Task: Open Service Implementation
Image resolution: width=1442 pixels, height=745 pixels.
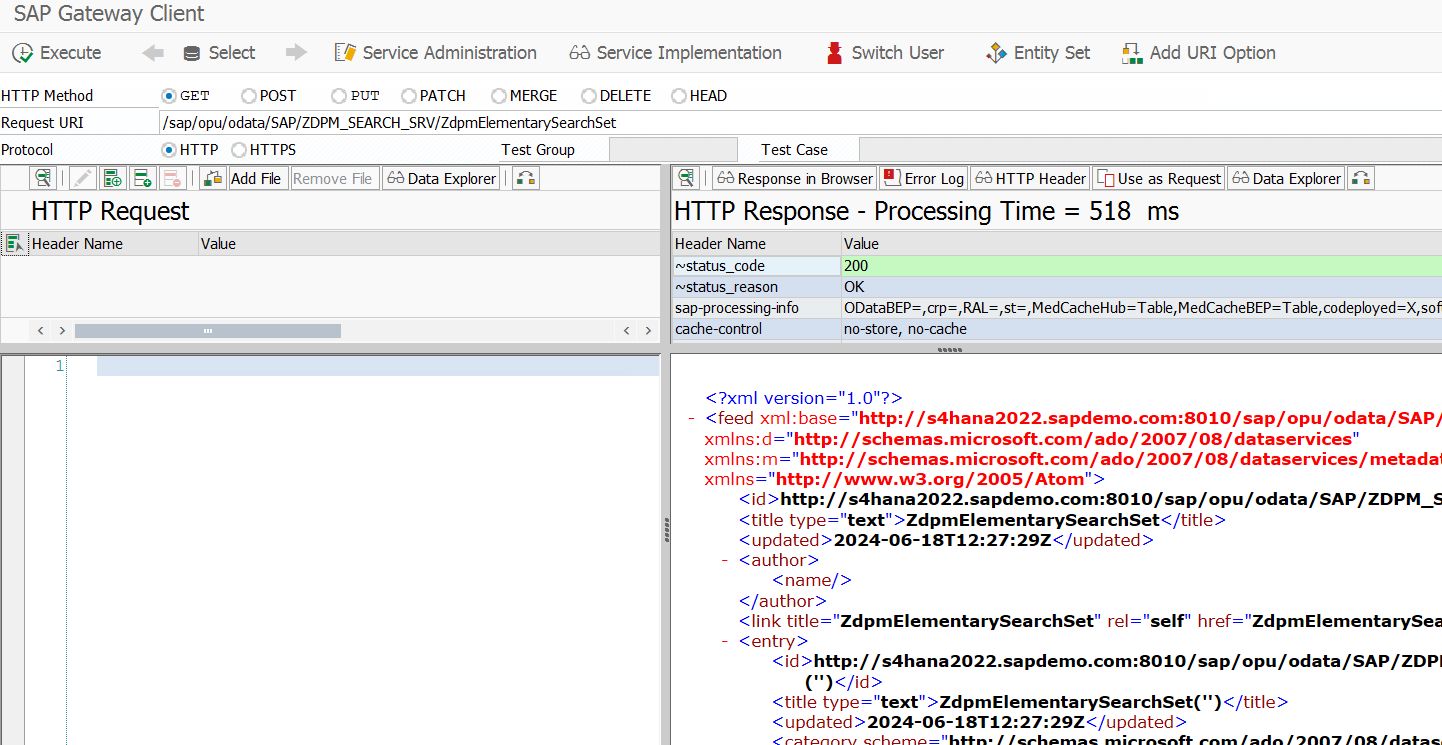Action: pos(675,53)
